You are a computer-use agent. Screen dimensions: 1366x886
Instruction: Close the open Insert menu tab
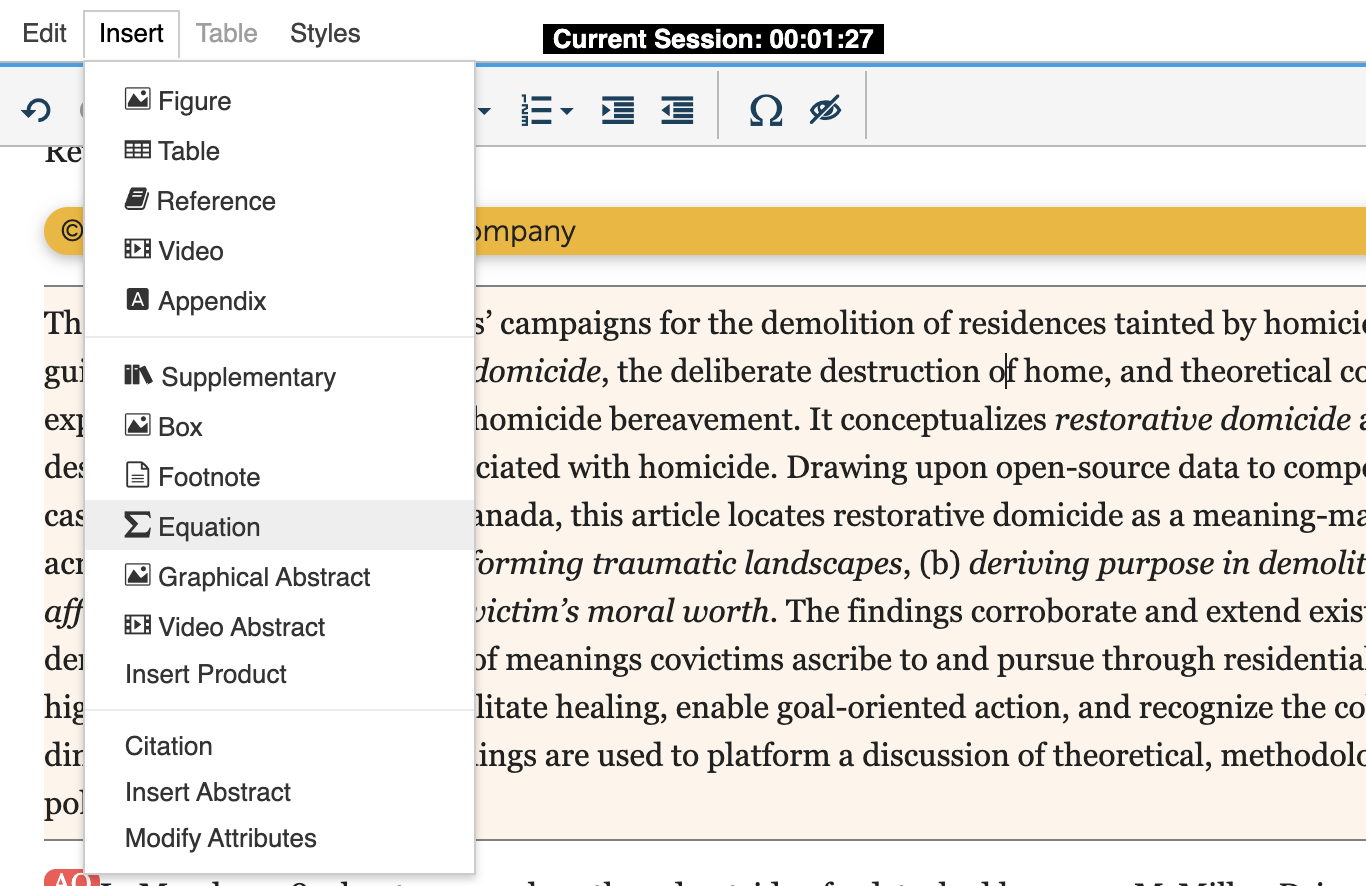click(x=131, y=33)
